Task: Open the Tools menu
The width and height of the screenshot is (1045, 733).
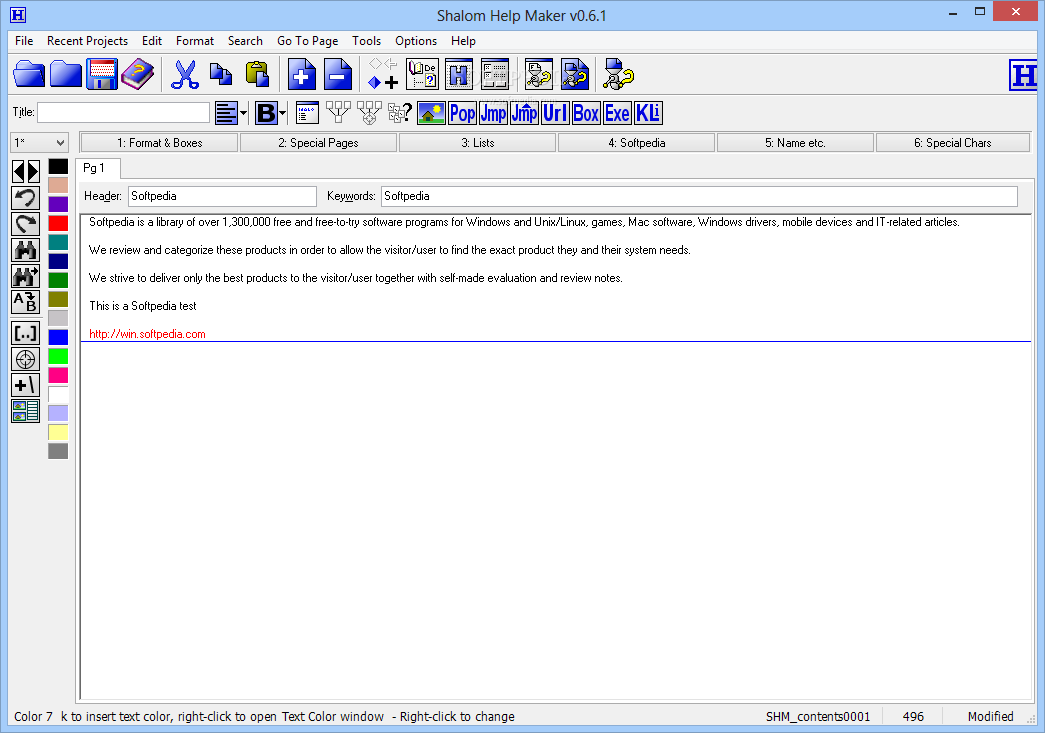Action: 367,41
